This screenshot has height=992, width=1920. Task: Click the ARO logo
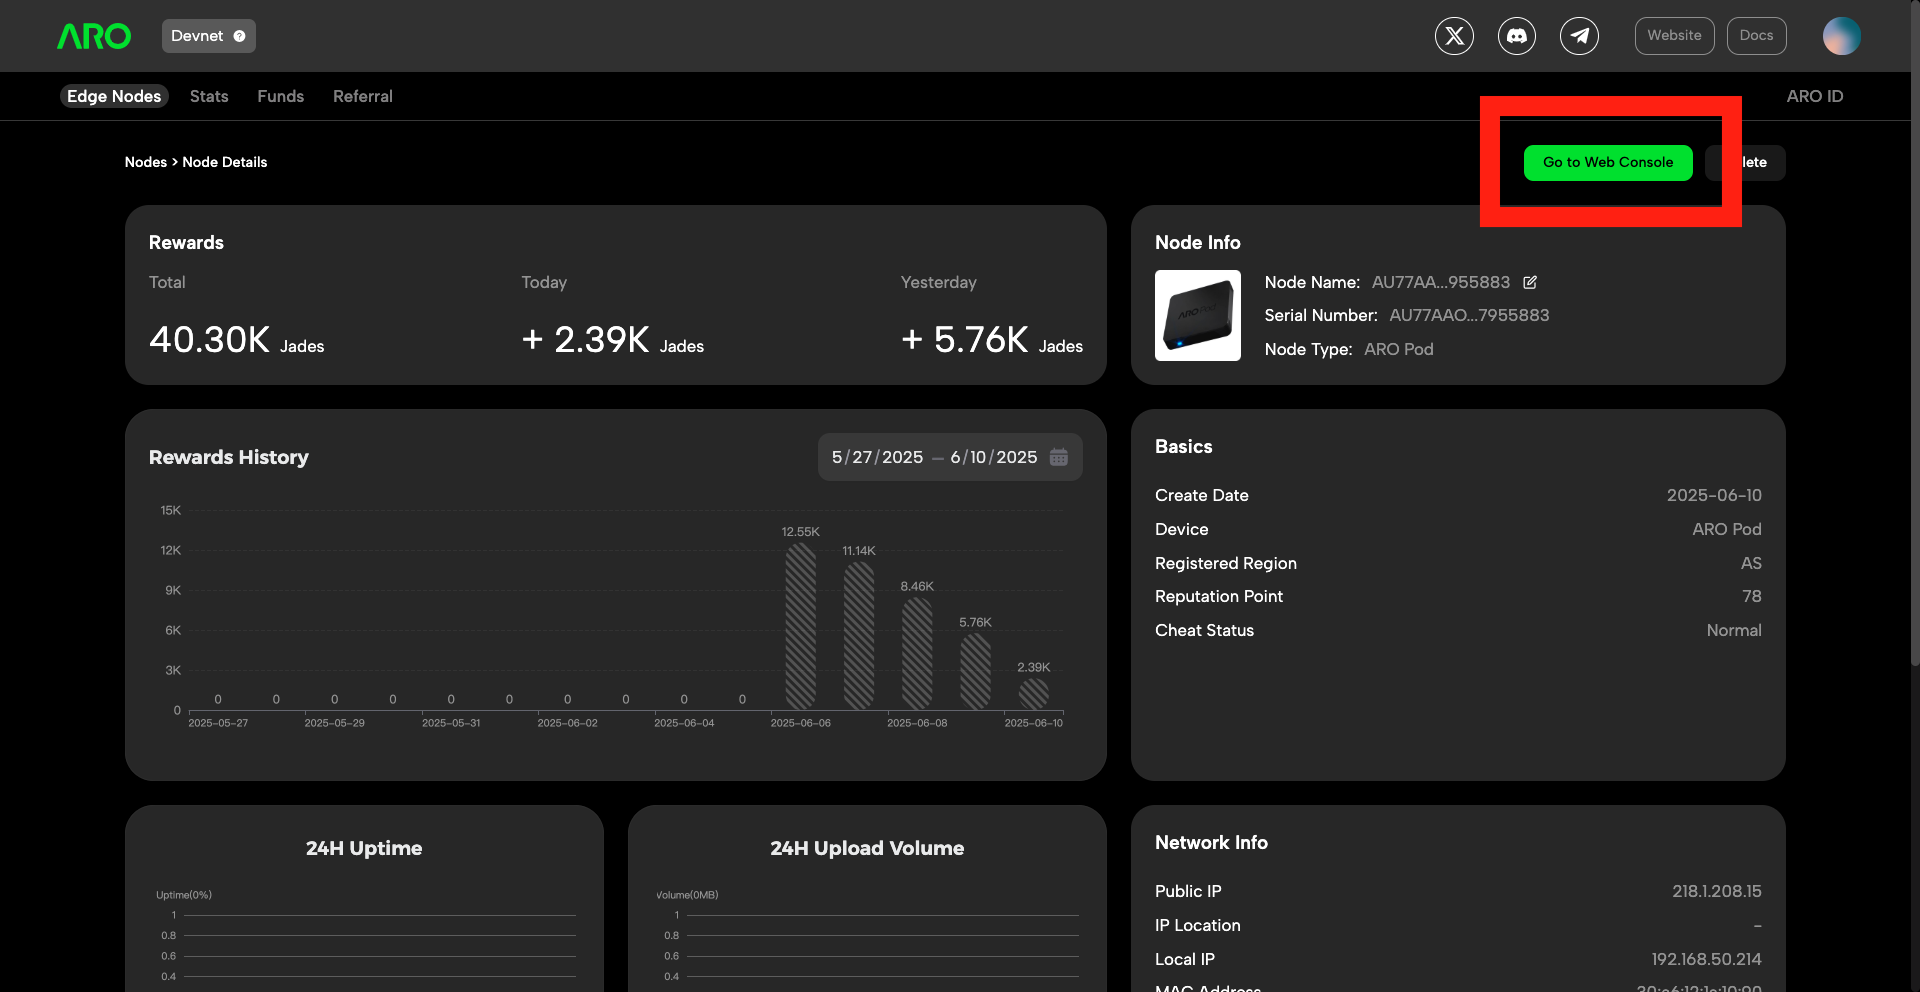pos(94,36)
